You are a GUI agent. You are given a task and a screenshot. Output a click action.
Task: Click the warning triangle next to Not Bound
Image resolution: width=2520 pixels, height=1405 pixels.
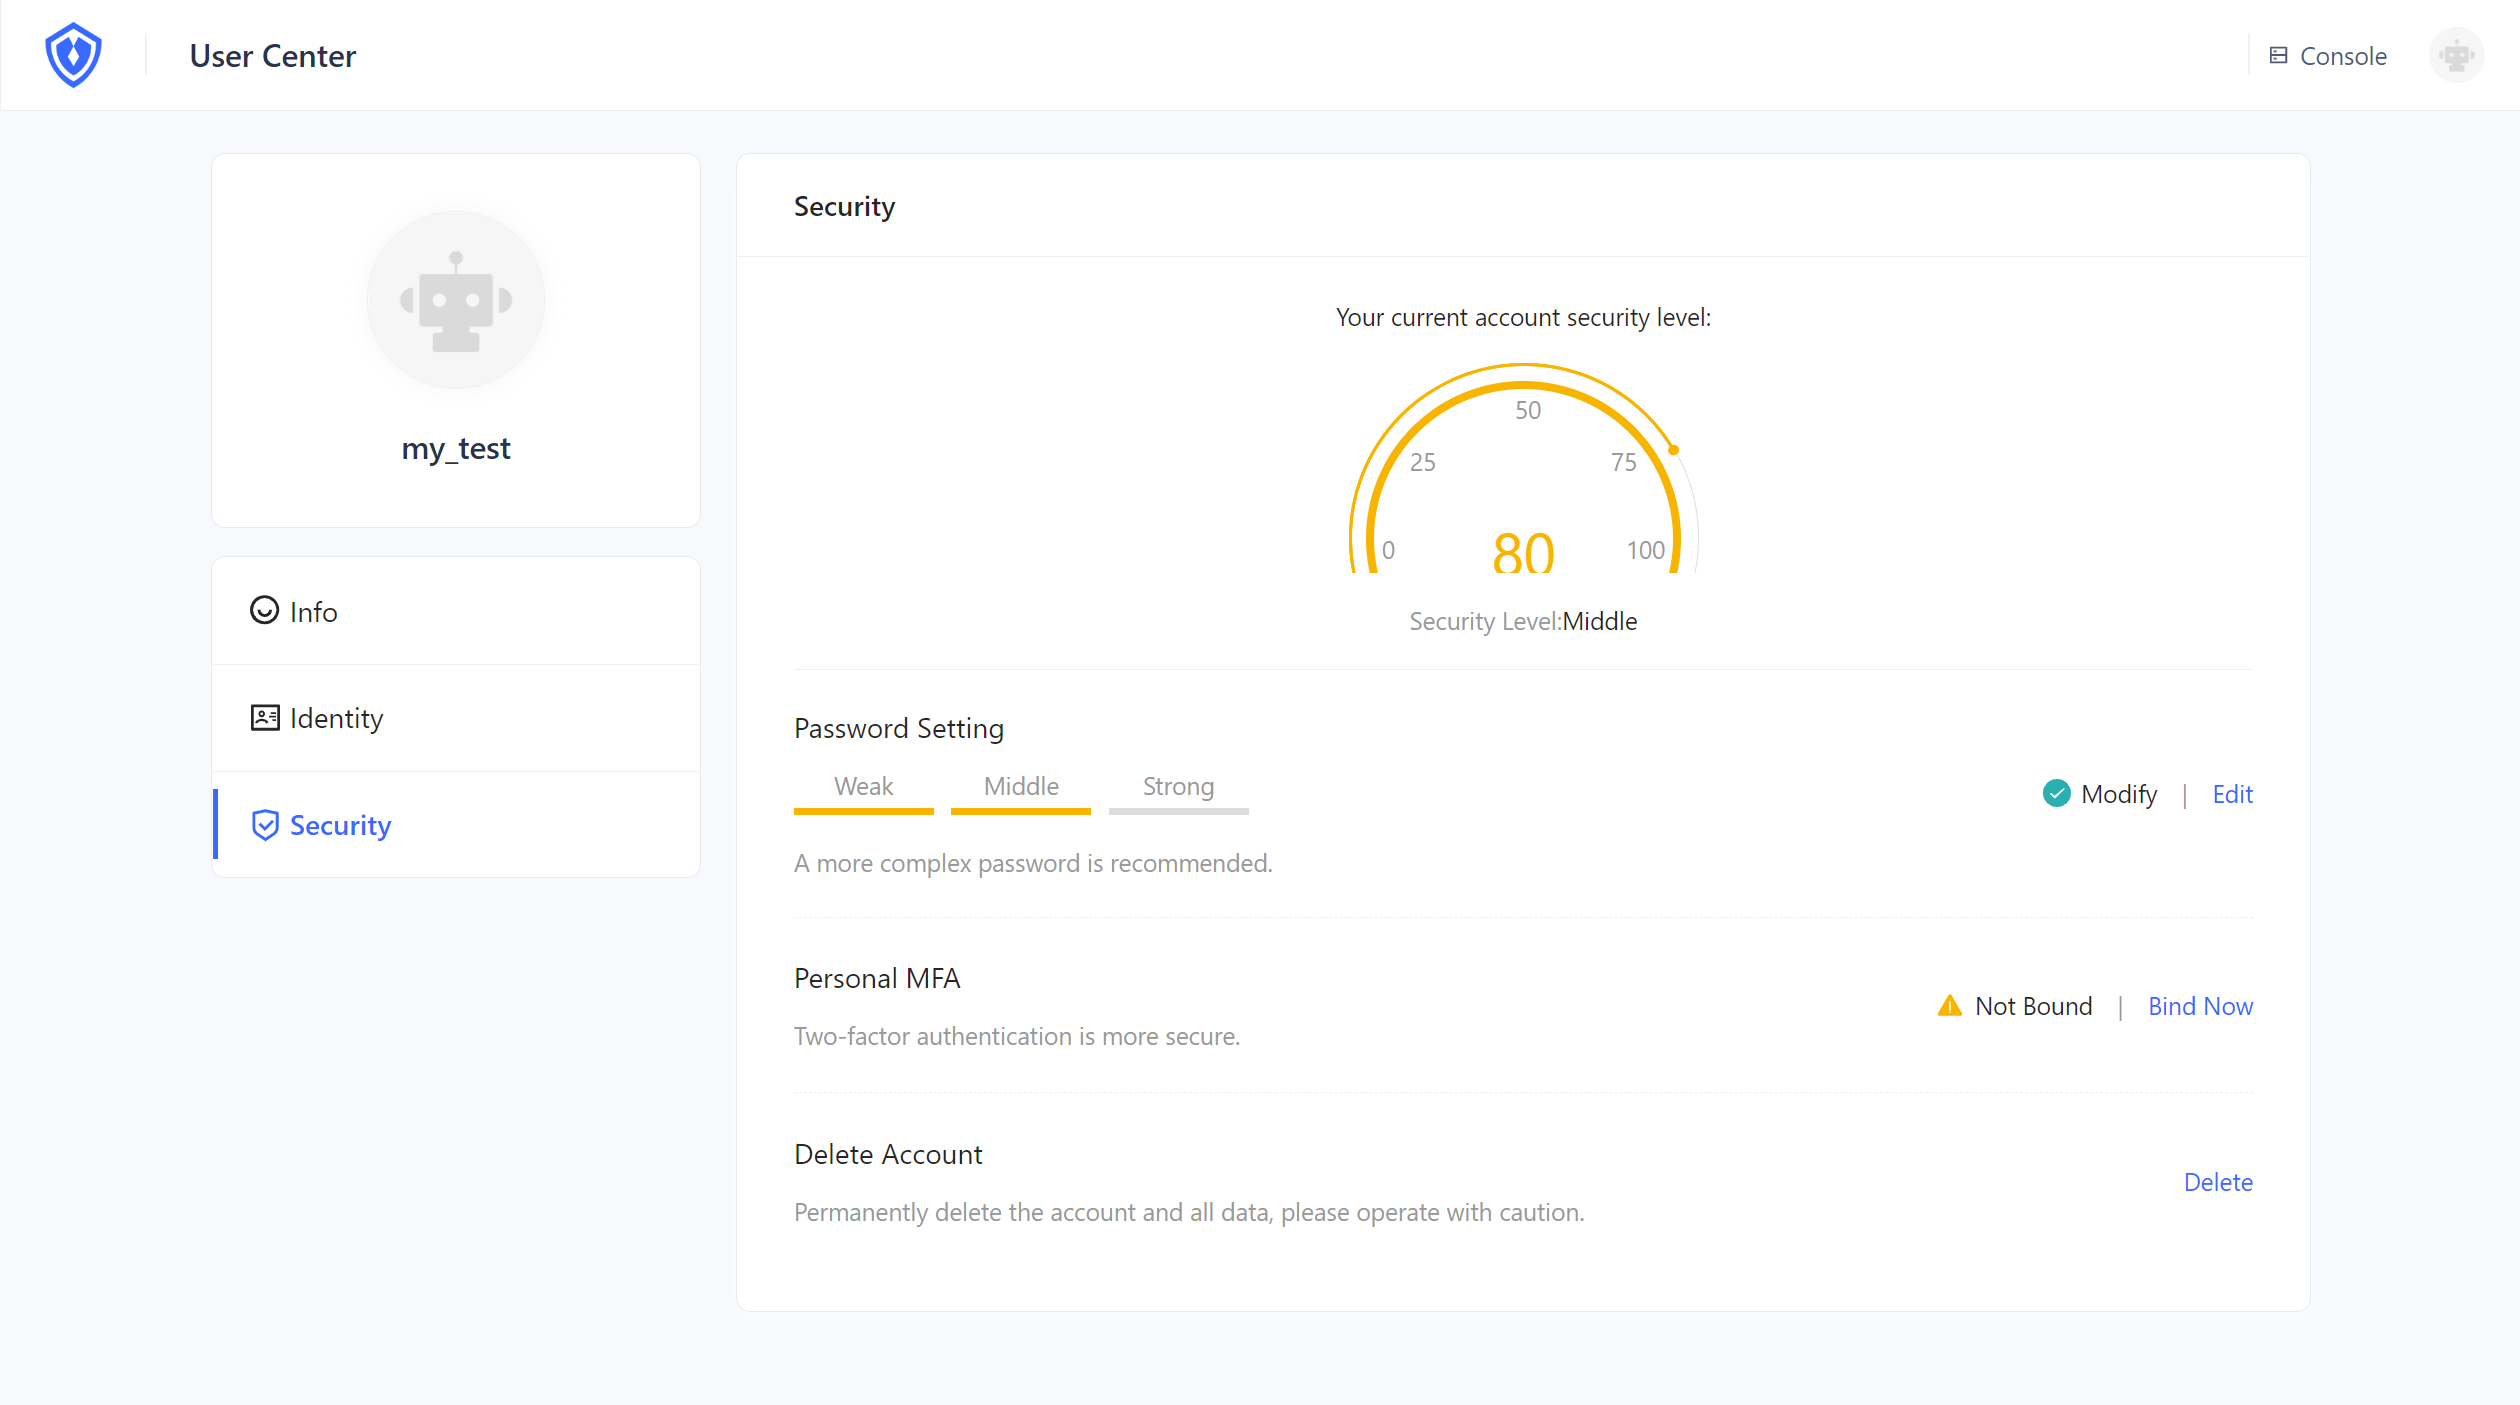coord(1948,1006)
